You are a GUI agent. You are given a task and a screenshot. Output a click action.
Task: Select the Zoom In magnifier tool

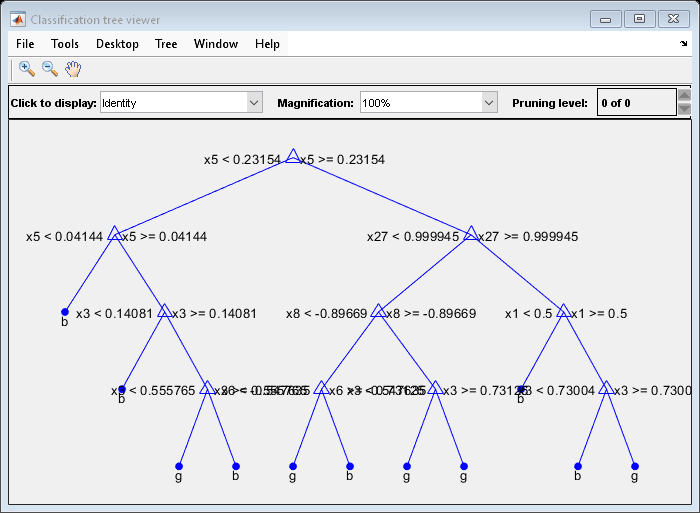point(27,69)
